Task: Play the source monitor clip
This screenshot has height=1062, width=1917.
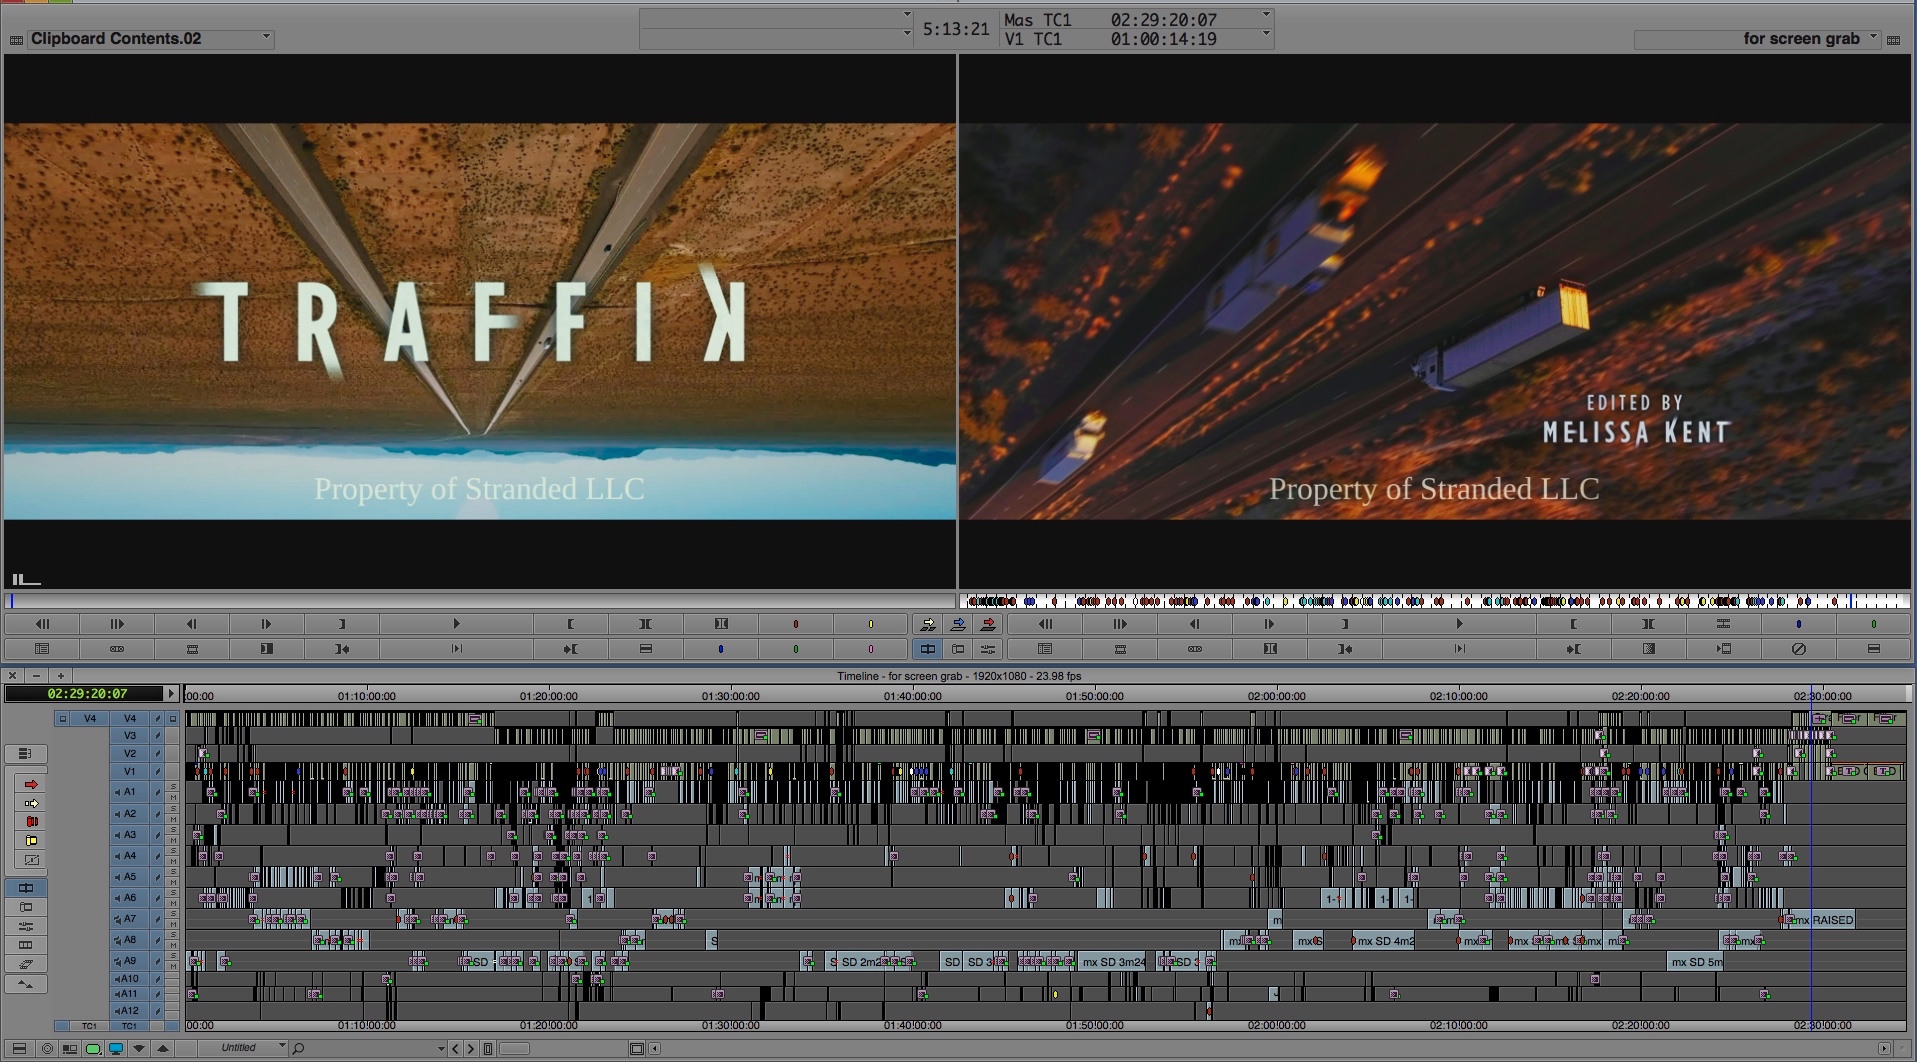Action: point(457,624)
